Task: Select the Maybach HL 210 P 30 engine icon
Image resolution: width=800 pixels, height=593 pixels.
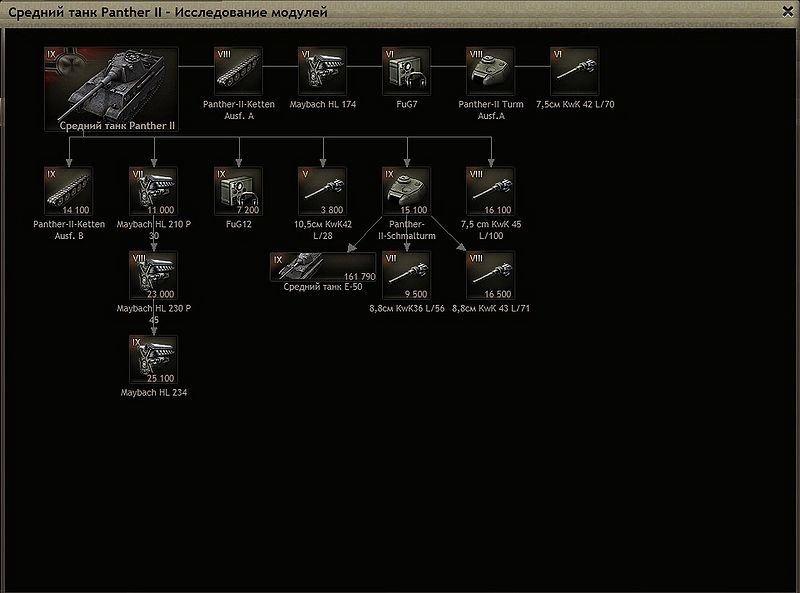Action: (154, 191)
